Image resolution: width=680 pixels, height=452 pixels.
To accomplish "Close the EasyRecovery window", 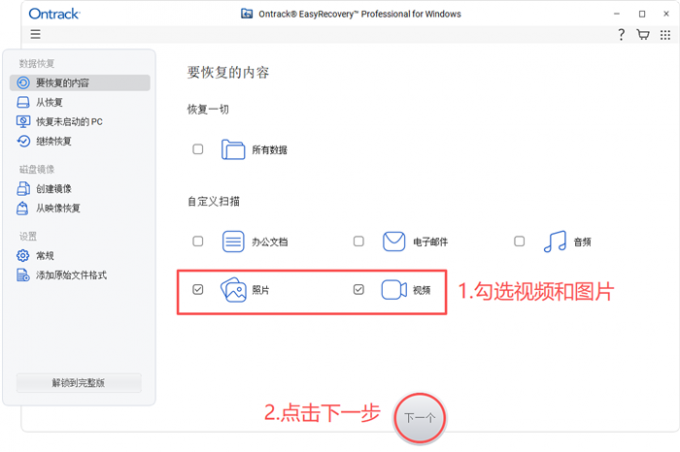I will pyautogui.click(x=666, y=14).
